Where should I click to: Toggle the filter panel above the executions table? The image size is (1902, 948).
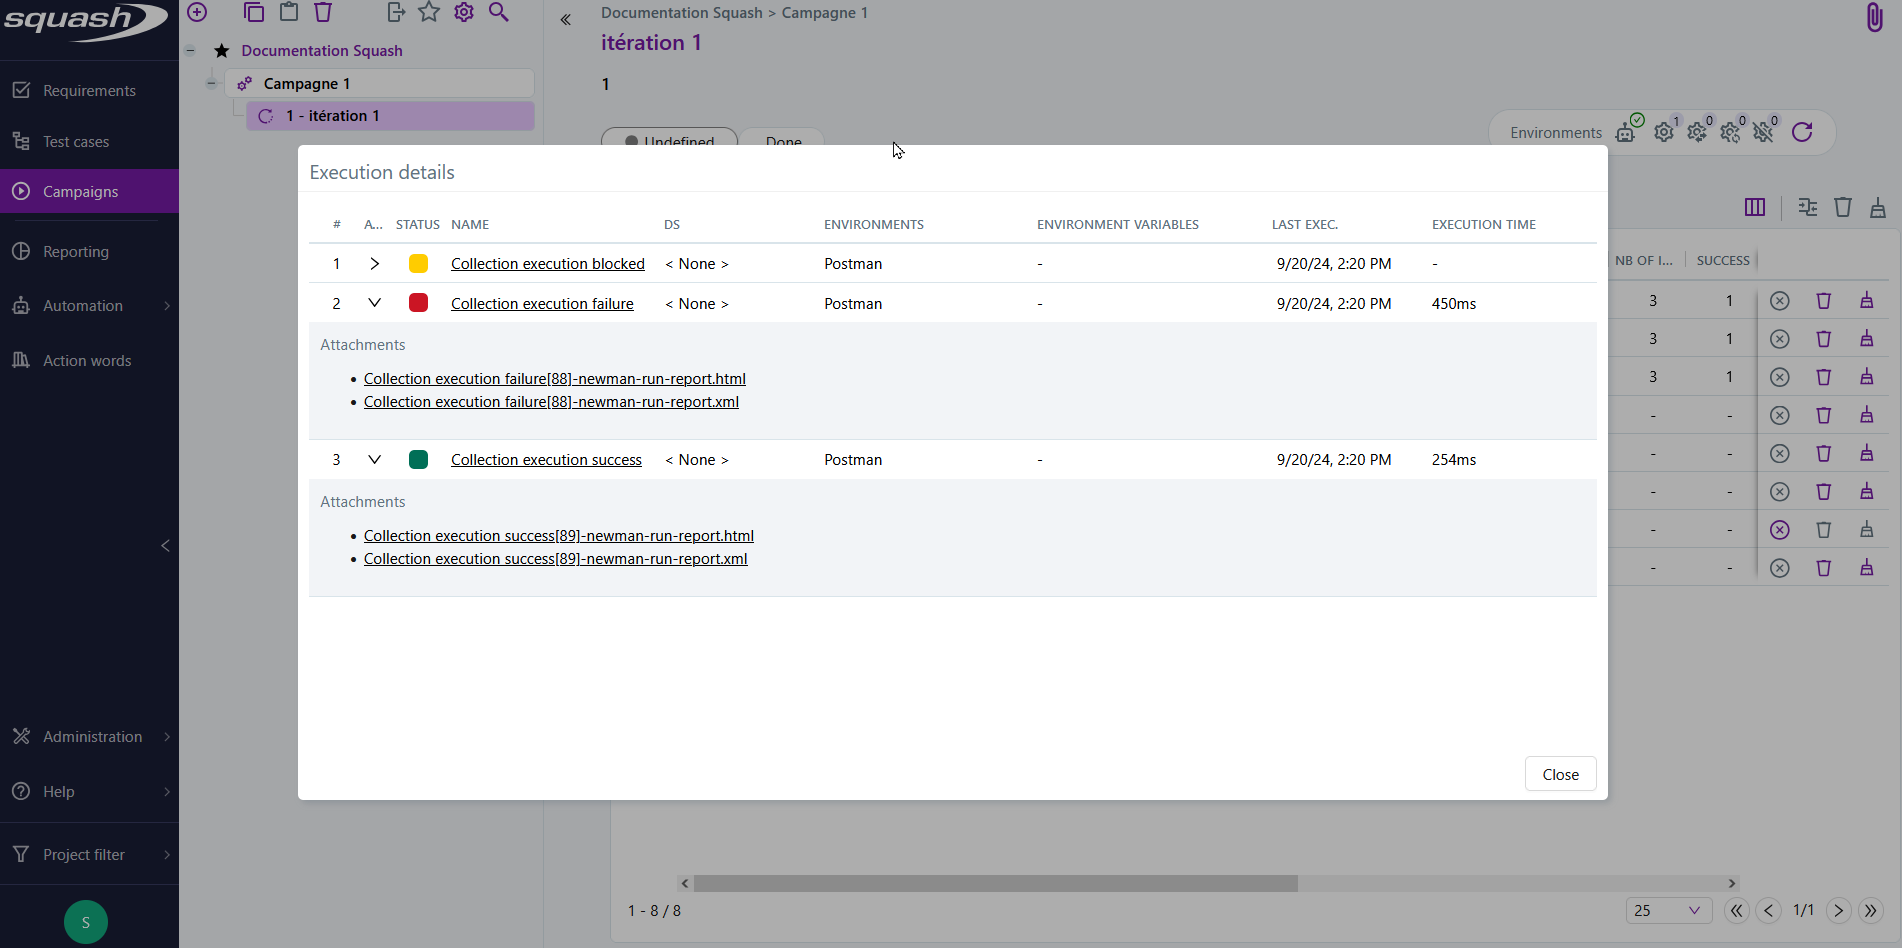pyautogui.click(x=1807, y=207)
